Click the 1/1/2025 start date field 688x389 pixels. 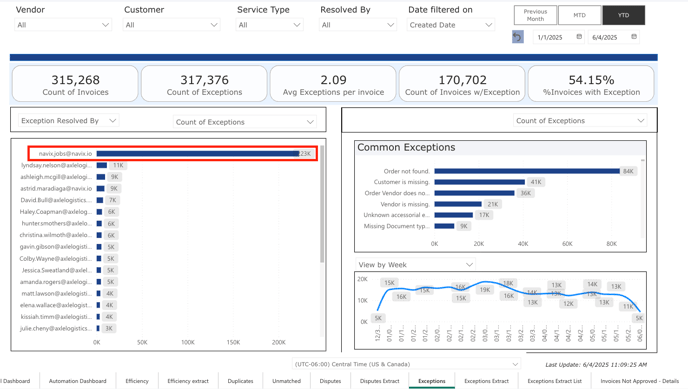click(550, 37)
